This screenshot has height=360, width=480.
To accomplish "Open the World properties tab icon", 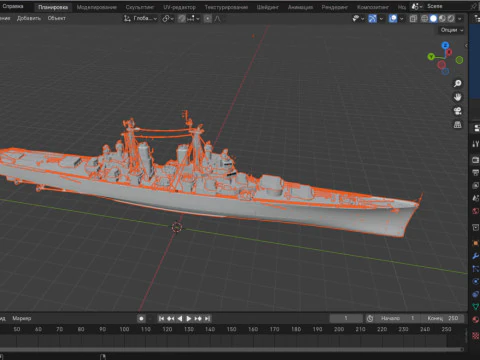I will [476, 211].
